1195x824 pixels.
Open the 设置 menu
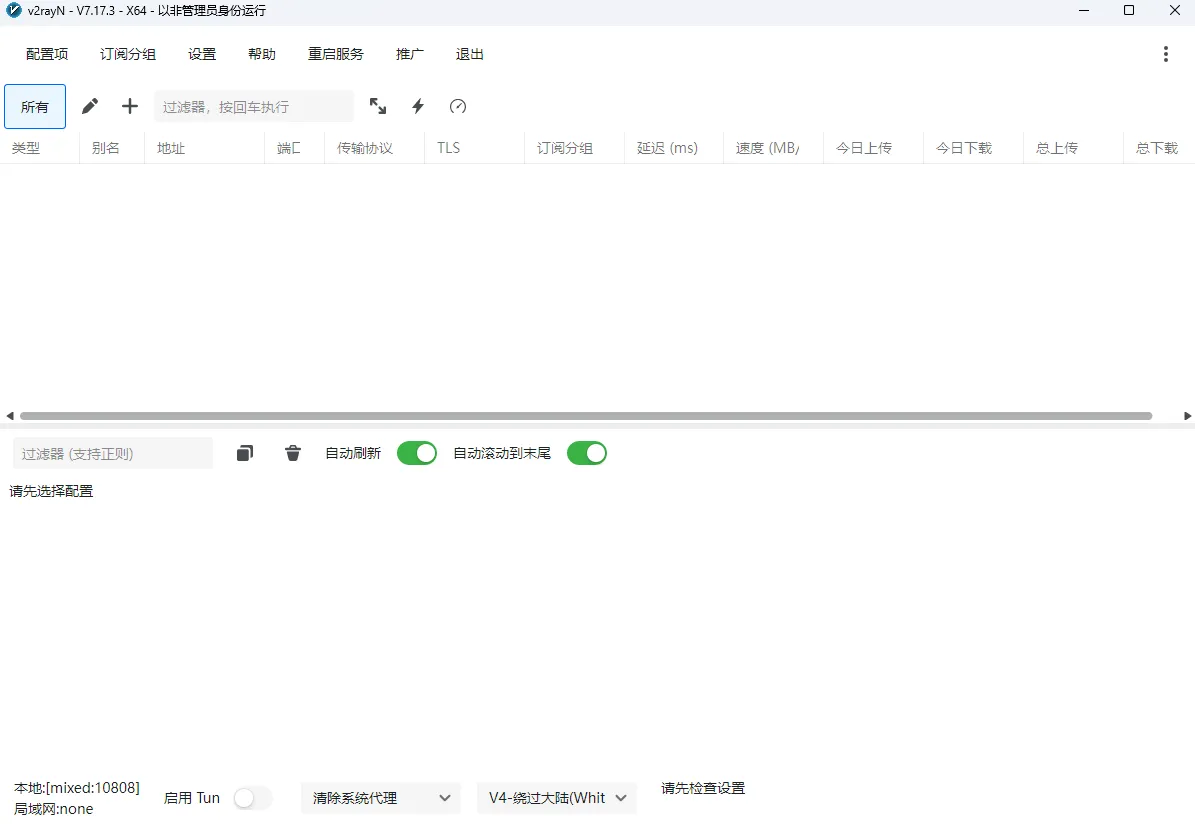[x=201, y=54]
